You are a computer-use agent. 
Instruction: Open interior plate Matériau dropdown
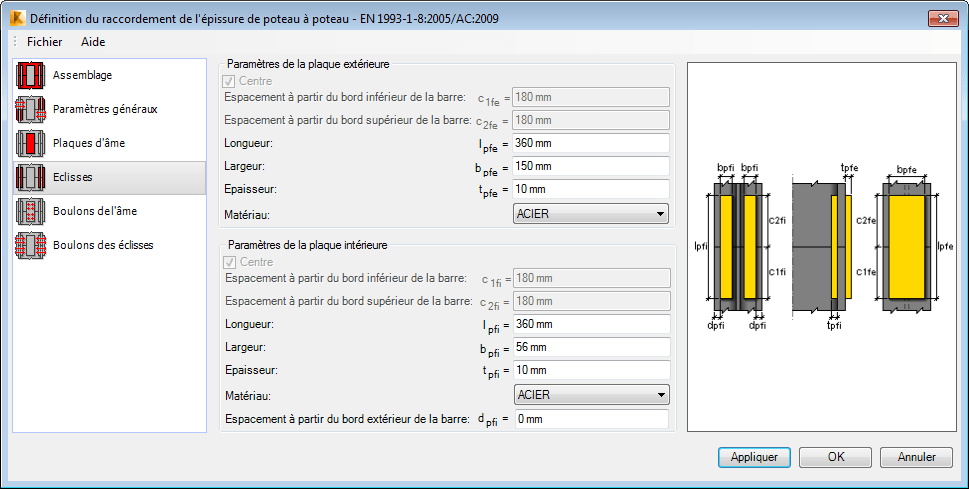click(592, 395)
